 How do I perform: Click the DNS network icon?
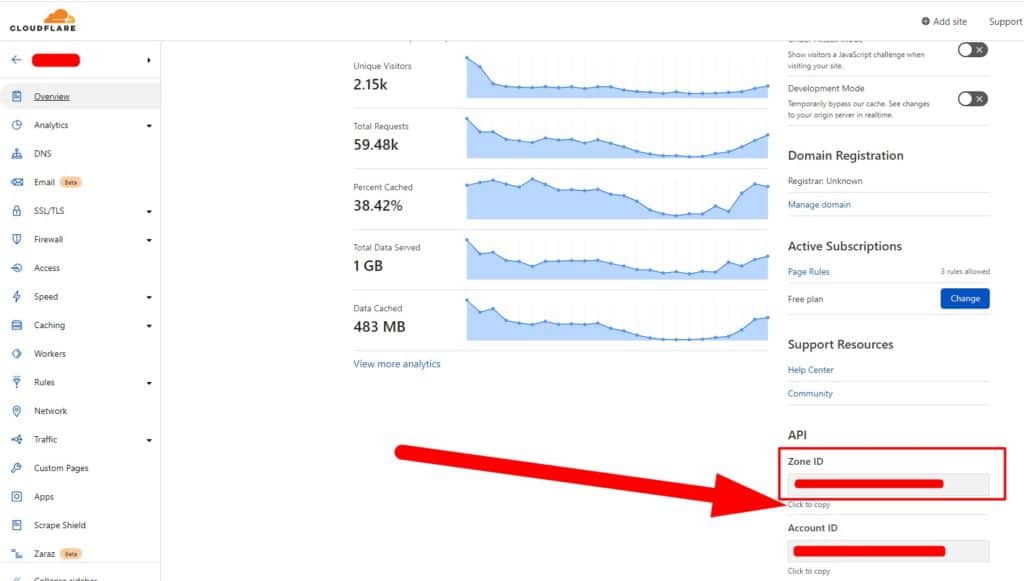click(17, 153)
